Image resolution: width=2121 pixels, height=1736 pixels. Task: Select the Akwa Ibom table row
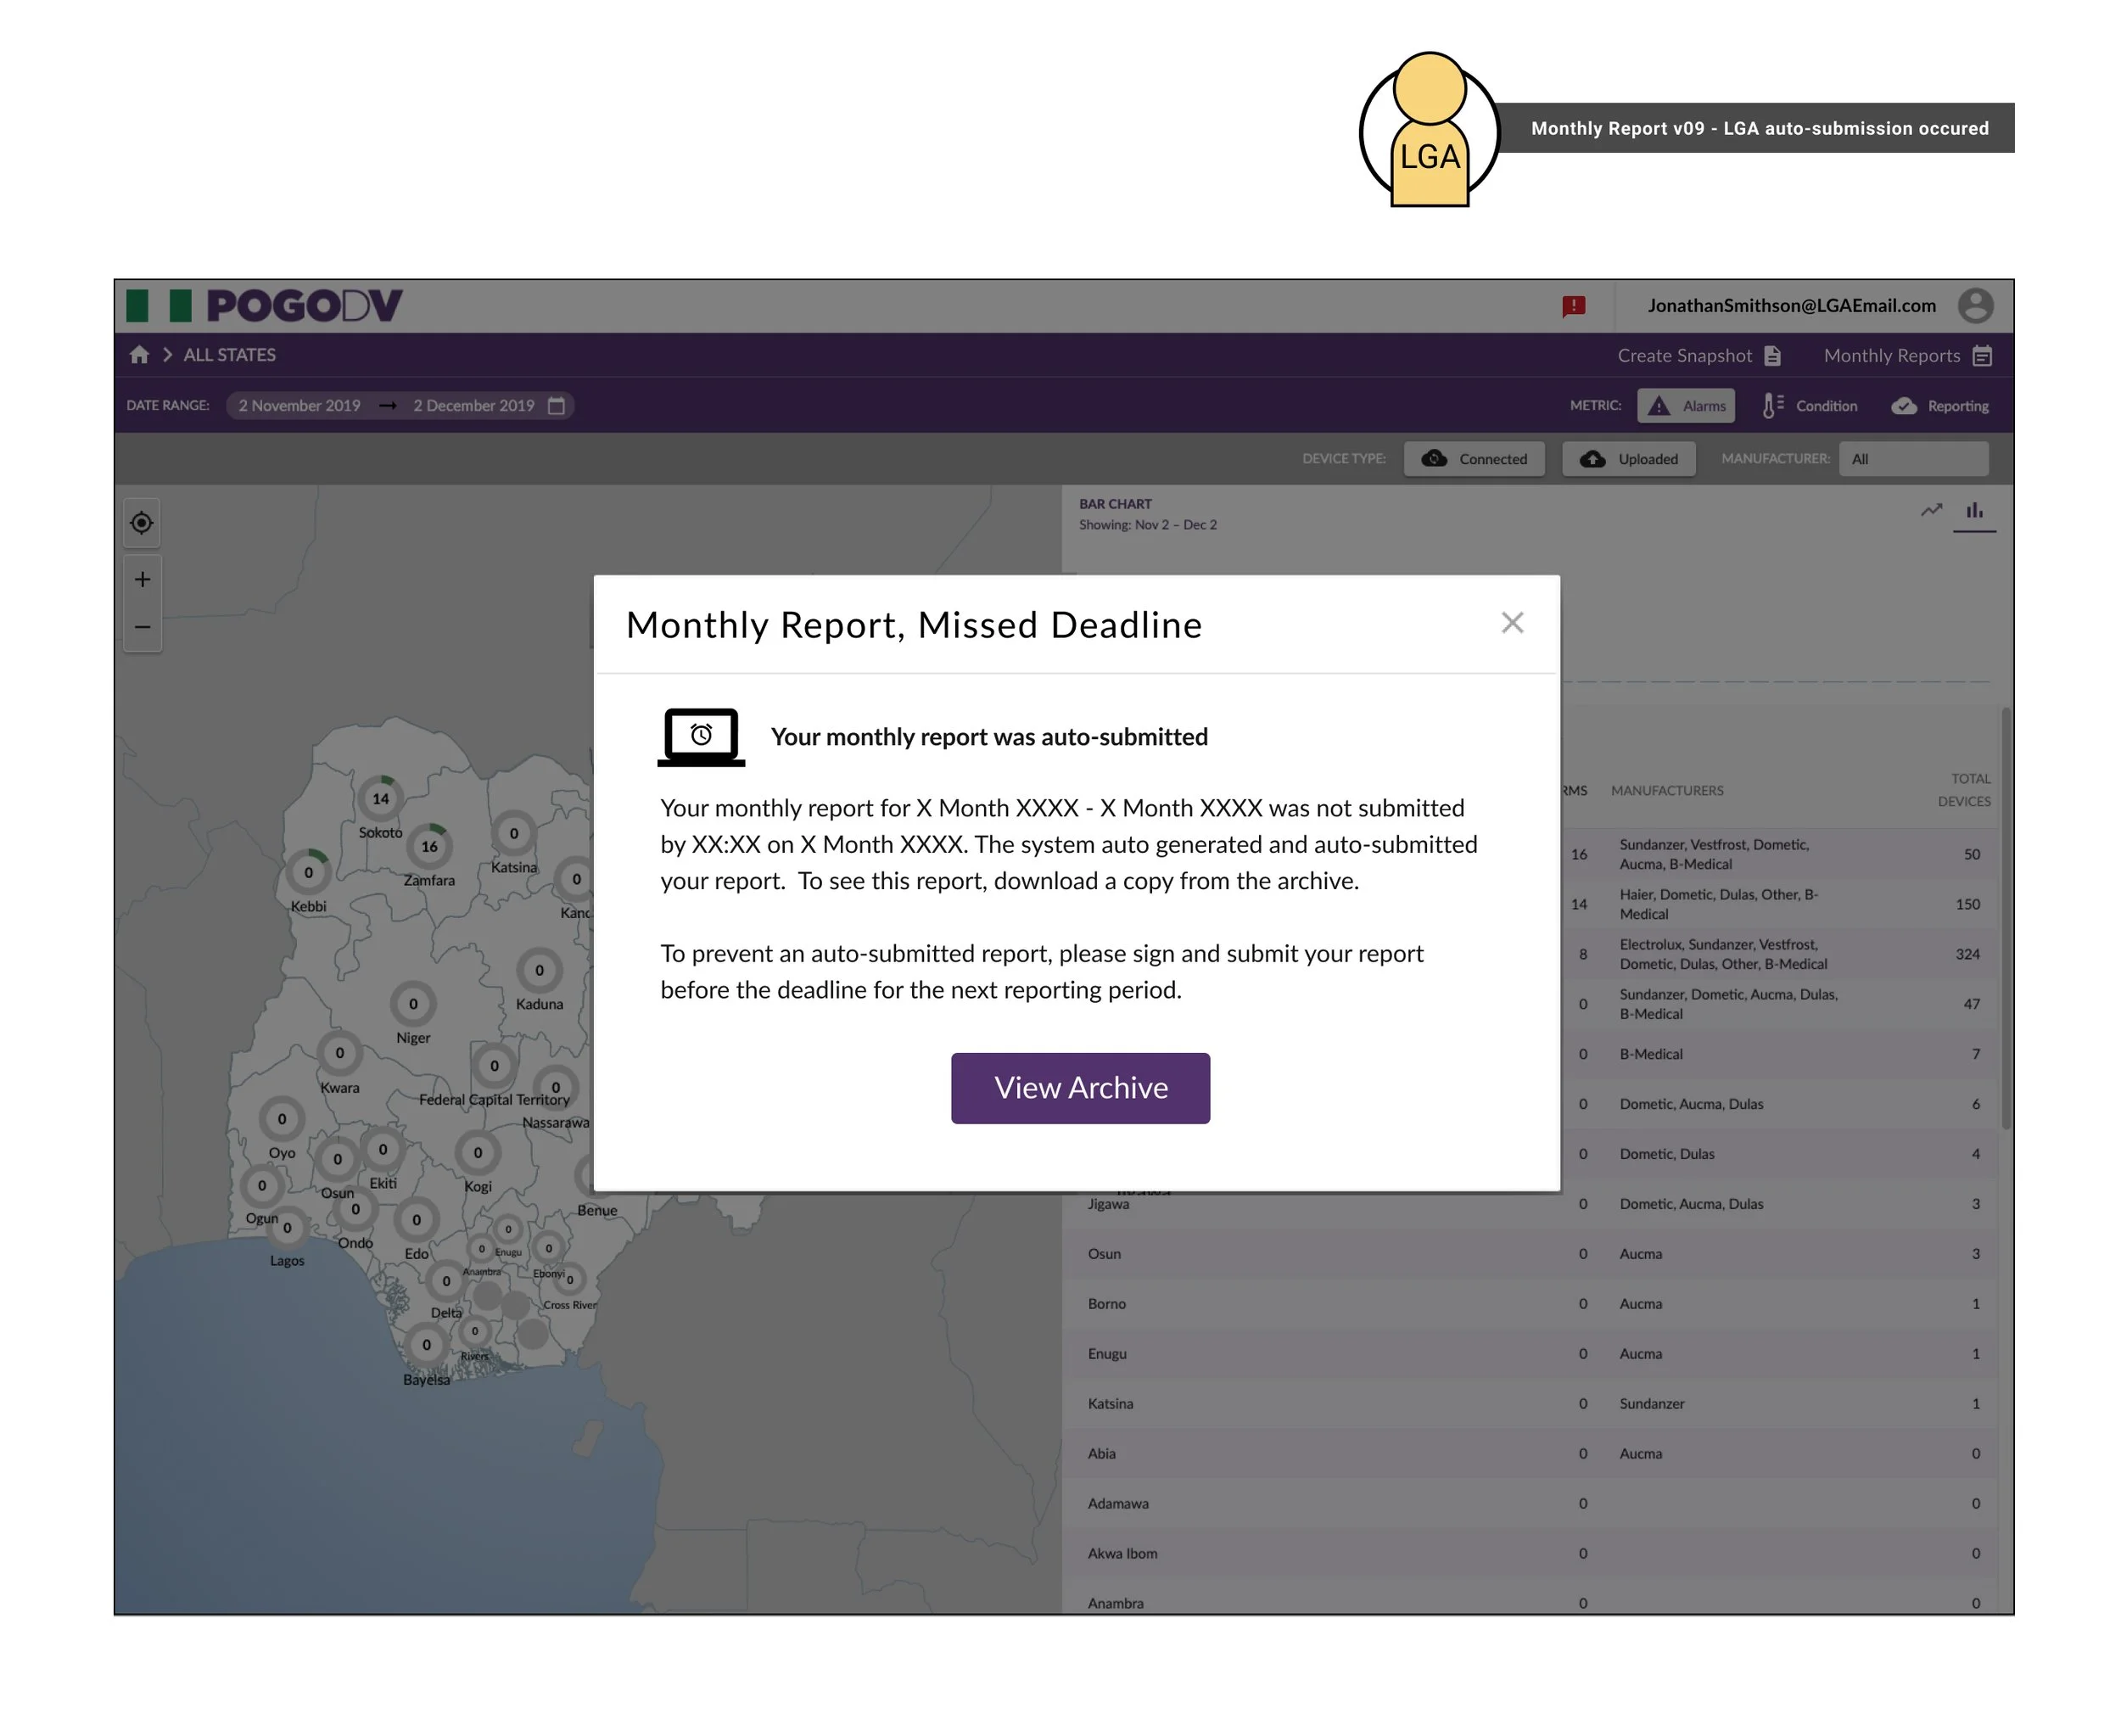click(x=1530, y=1554)
